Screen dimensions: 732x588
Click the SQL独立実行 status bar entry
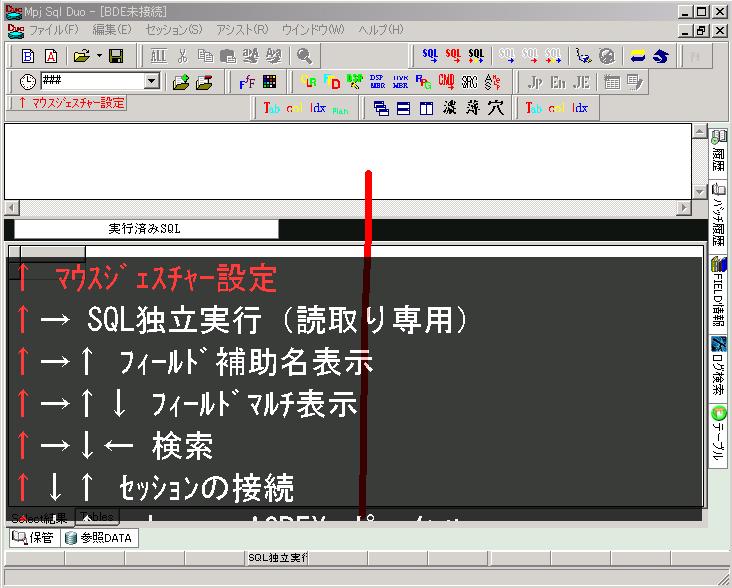point(277,558)
